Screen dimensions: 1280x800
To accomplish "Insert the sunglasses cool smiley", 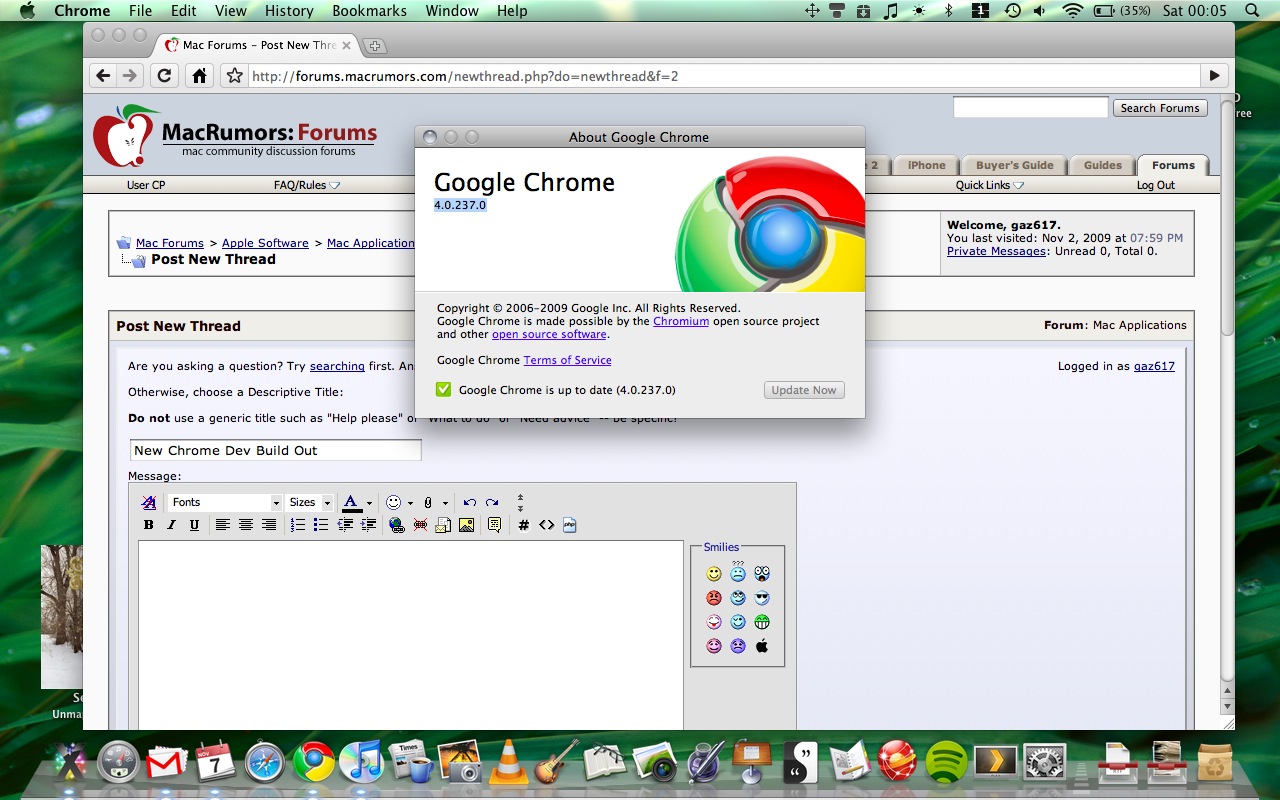I will (762, 598).
